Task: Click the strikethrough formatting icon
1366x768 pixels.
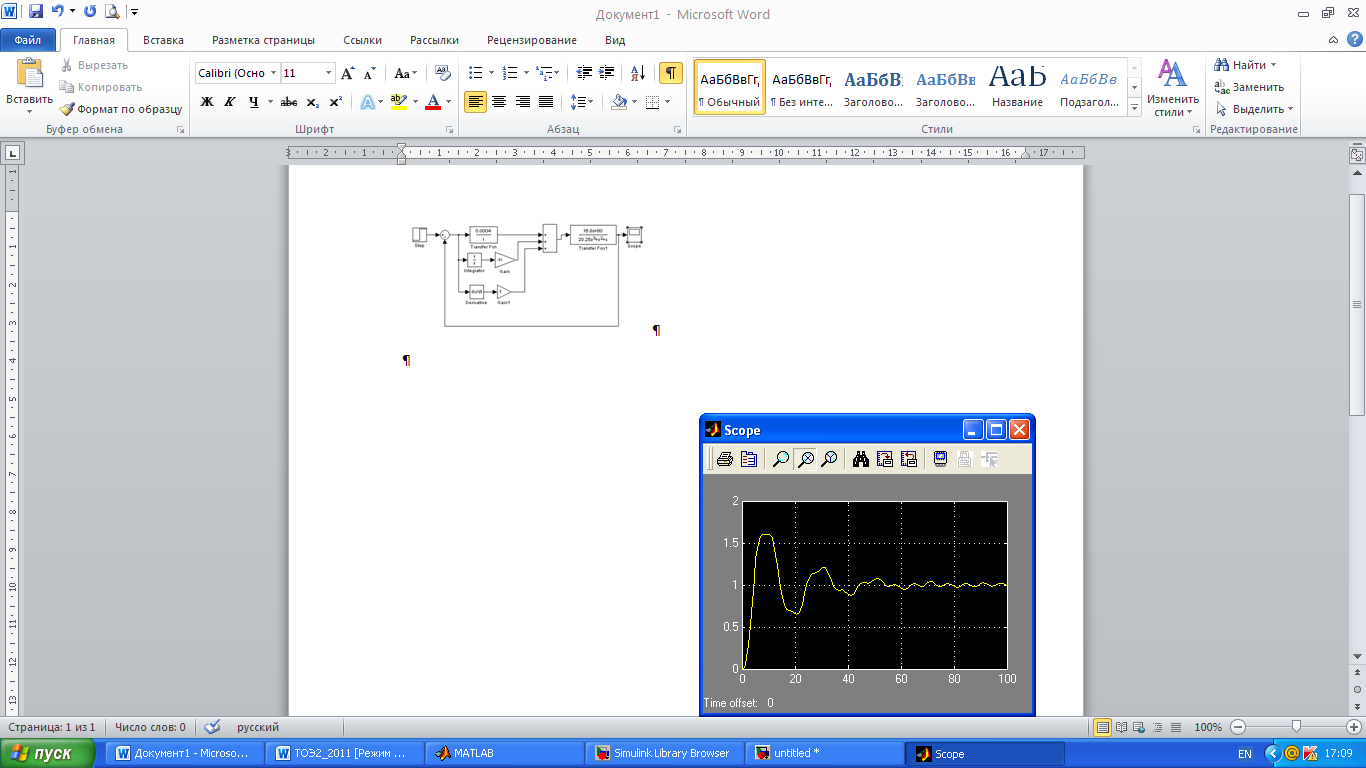Action: [289, 102]
